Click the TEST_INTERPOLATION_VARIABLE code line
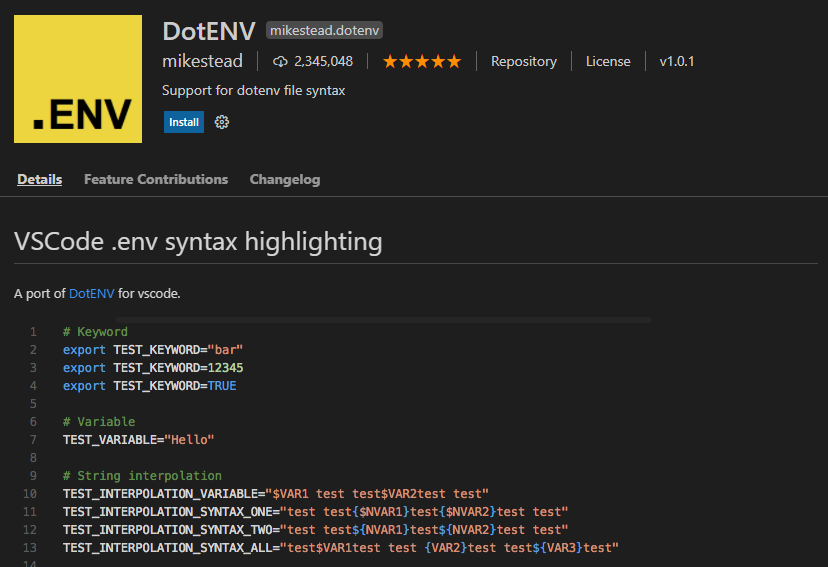Viewport: 828px width, 567px height. coord(276,494)
